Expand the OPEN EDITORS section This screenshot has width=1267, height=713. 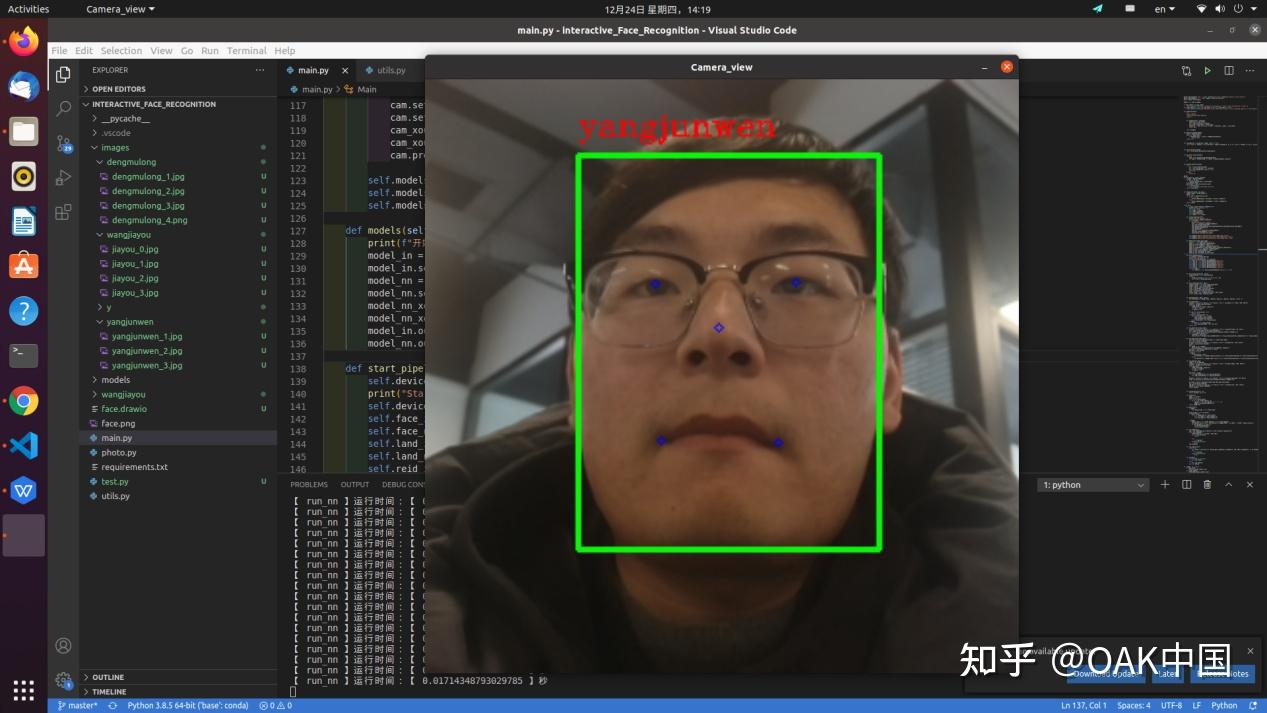coord(177,89)
